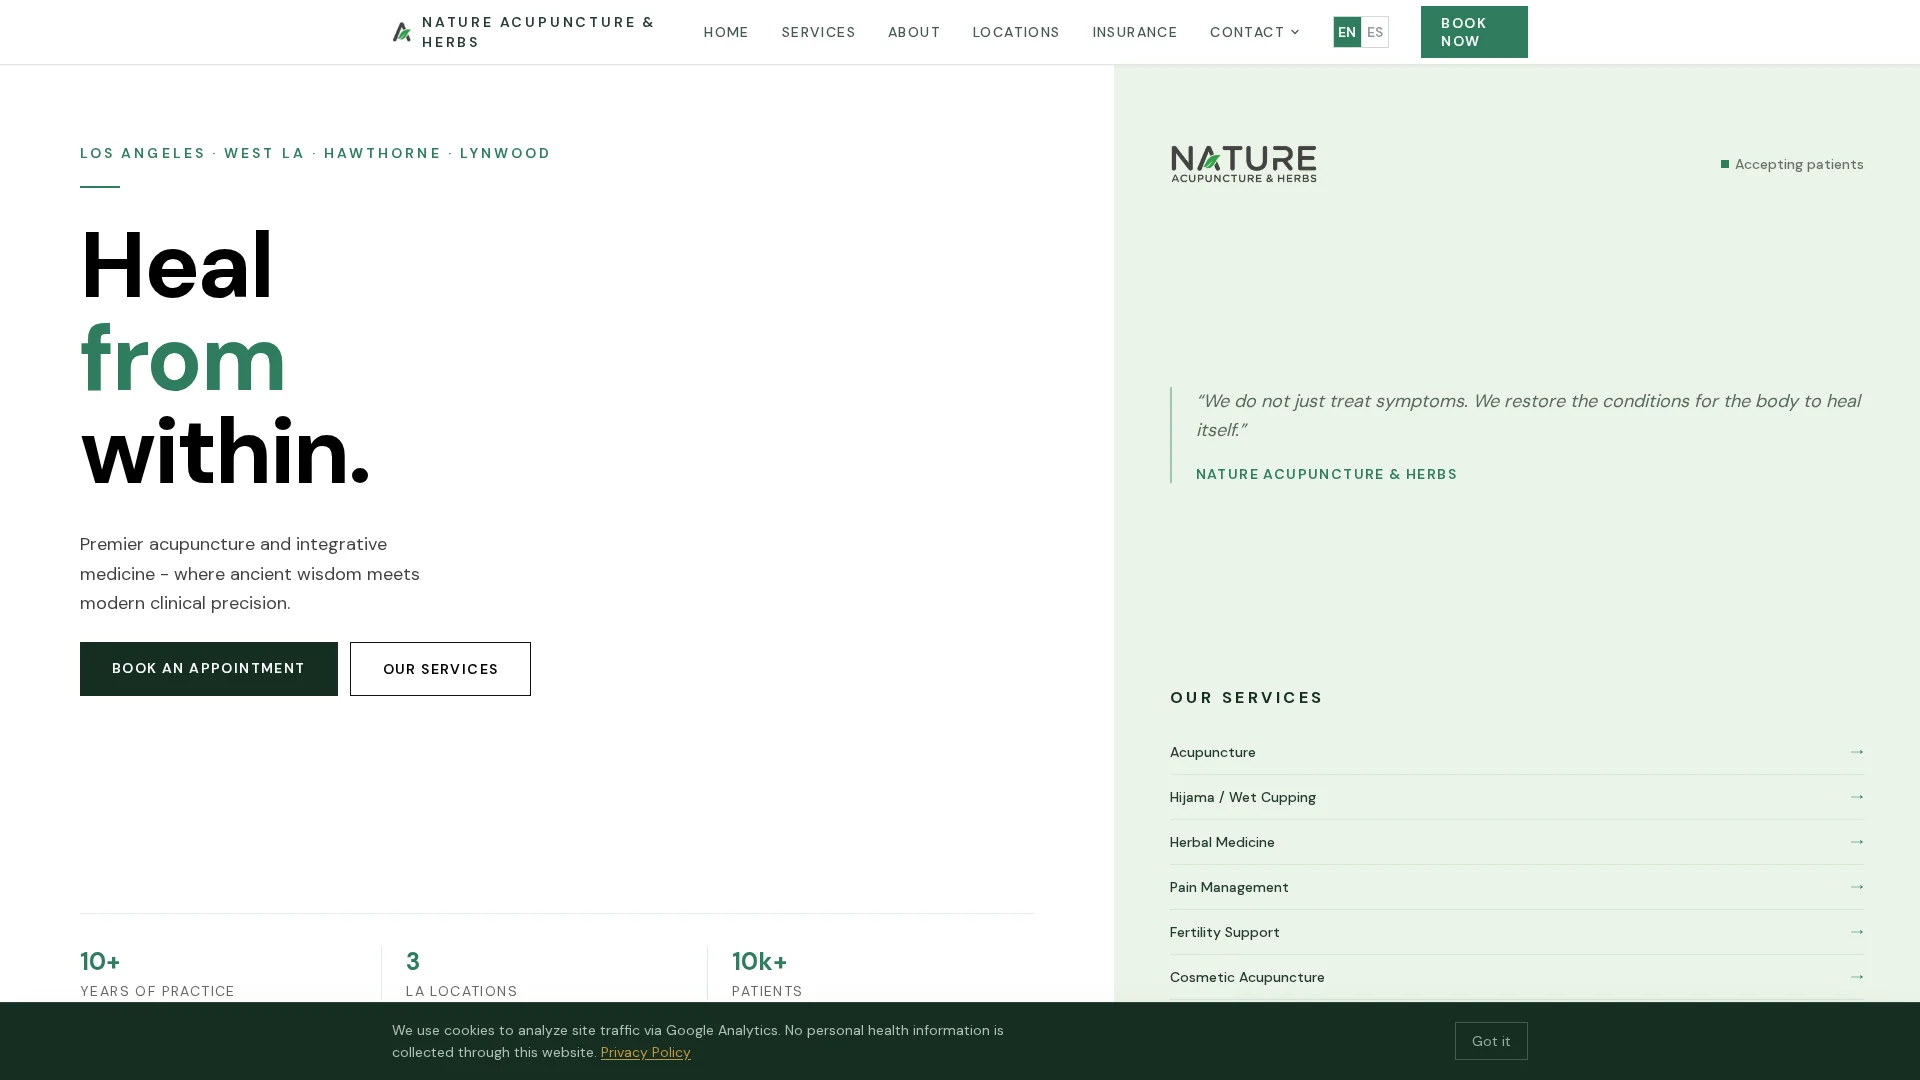Open the Services menu item
The image size is (1920, 1080).
coord(818,32)
